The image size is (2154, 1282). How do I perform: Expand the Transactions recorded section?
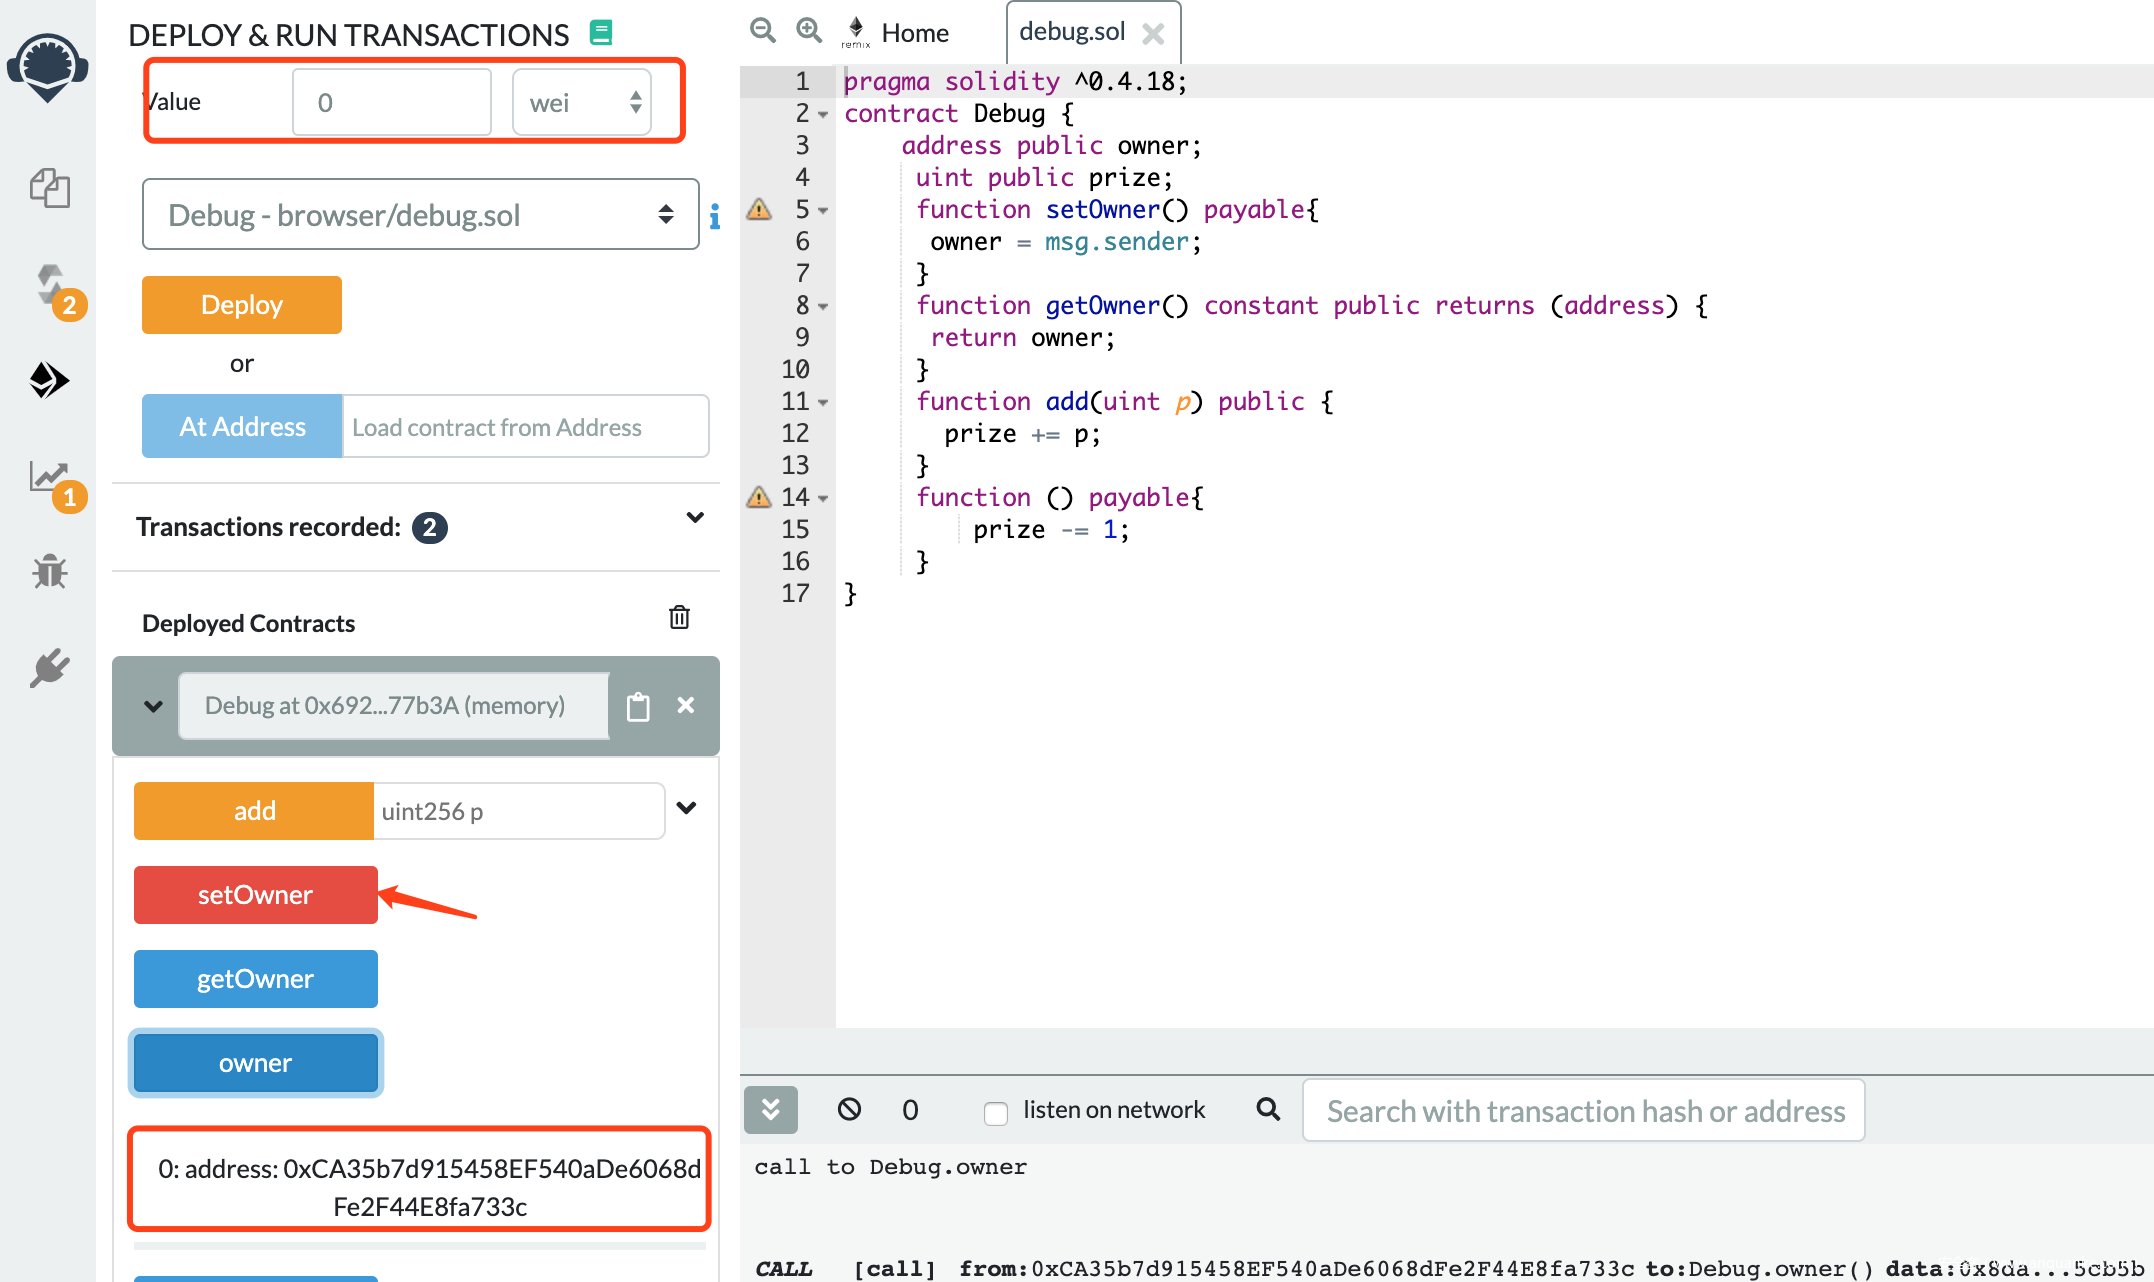[x=695, y=518]
